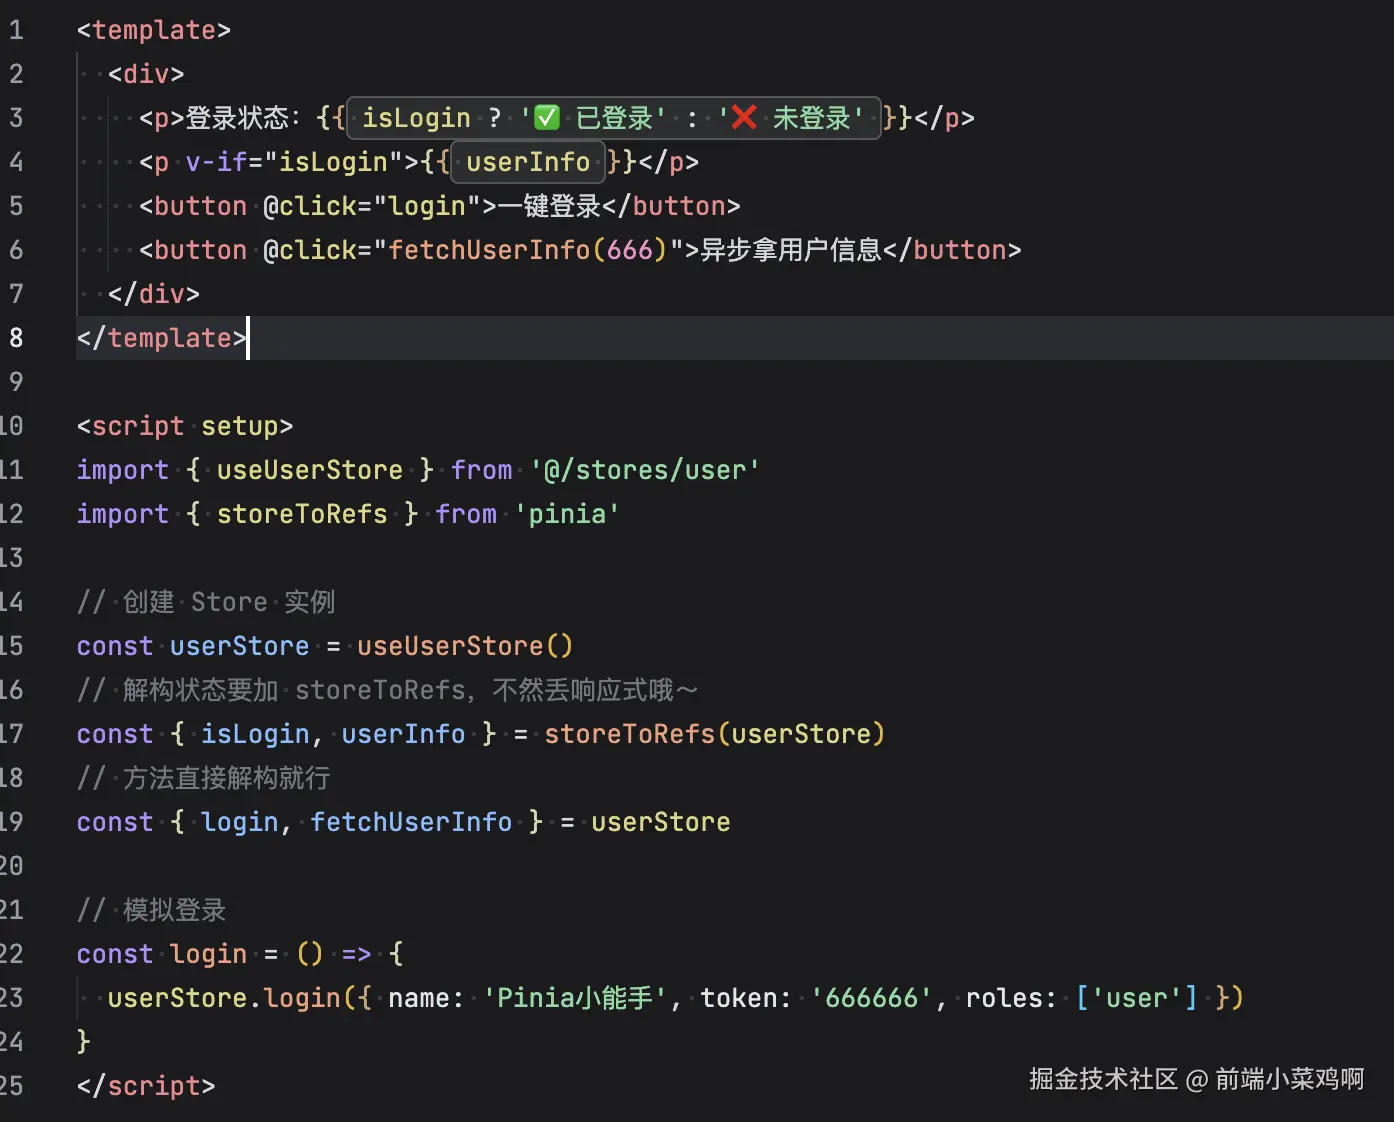The width and height of the screenshot is (1394, 1122).
Task: Click the 'pinia' module string on line 12
Action: tap(567, 513)
